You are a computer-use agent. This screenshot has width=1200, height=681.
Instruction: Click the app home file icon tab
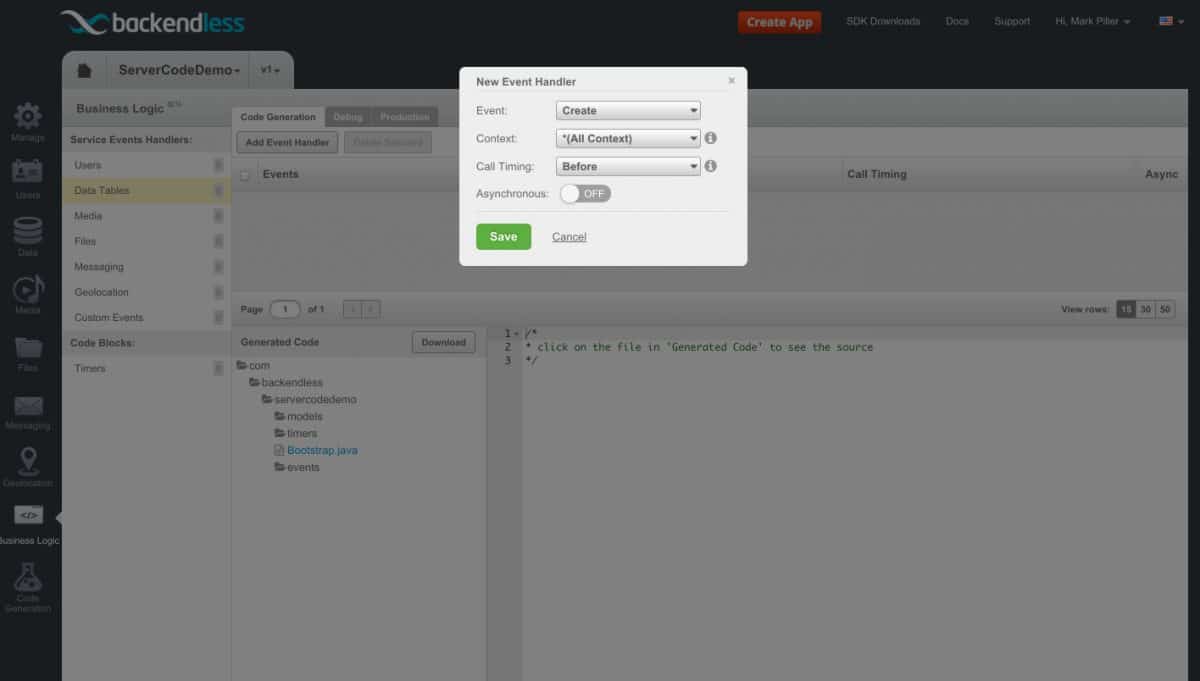tap(85, 71)
